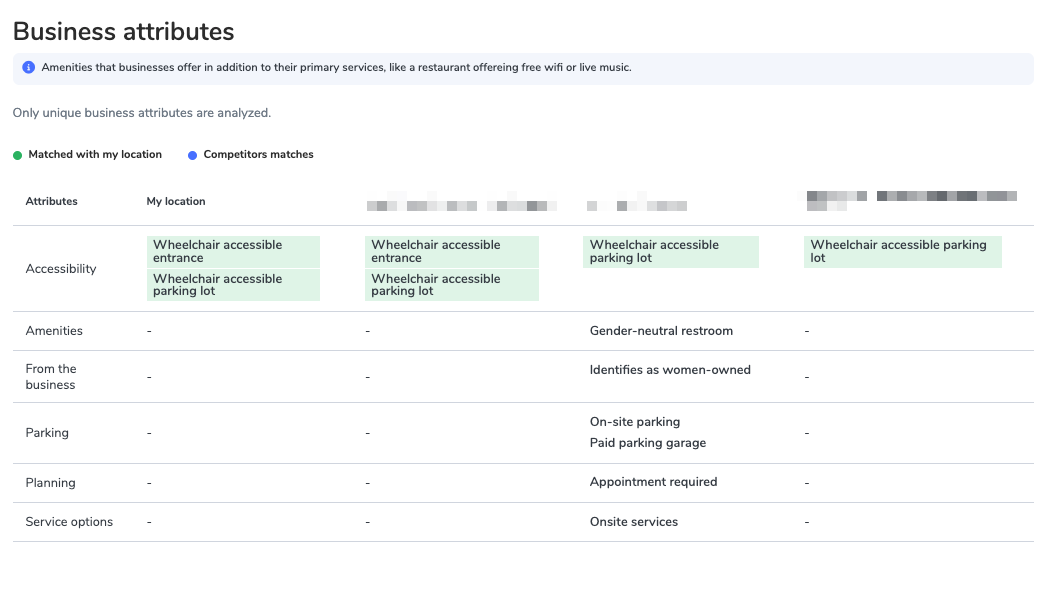
Task: Select the Accessibility row label
Action: coord(61,269)
